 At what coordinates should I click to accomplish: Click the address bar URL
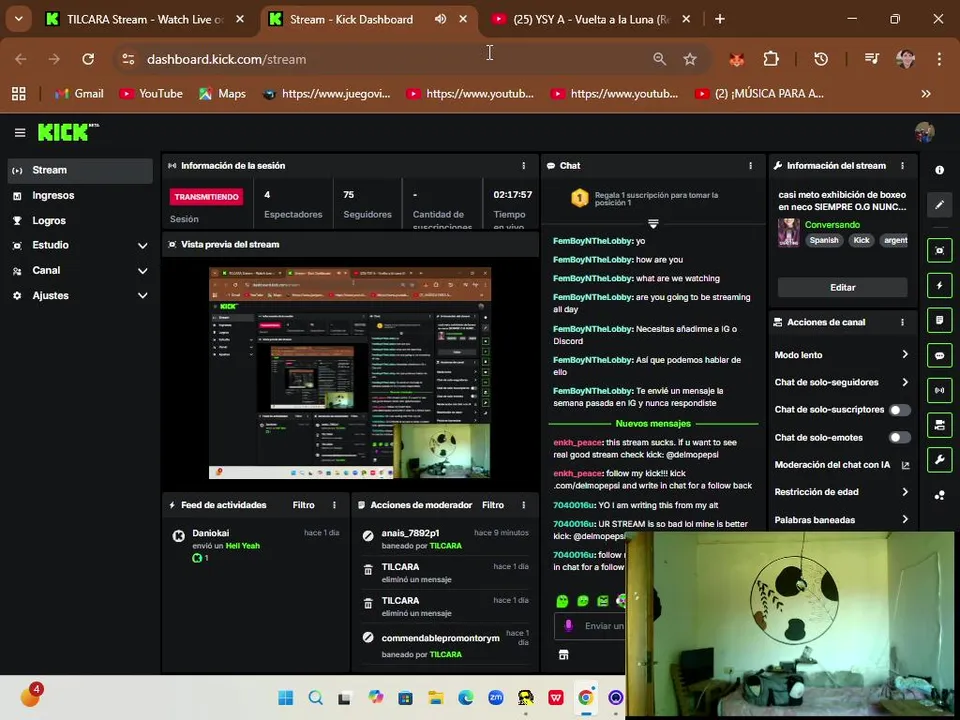click(227, 59)
